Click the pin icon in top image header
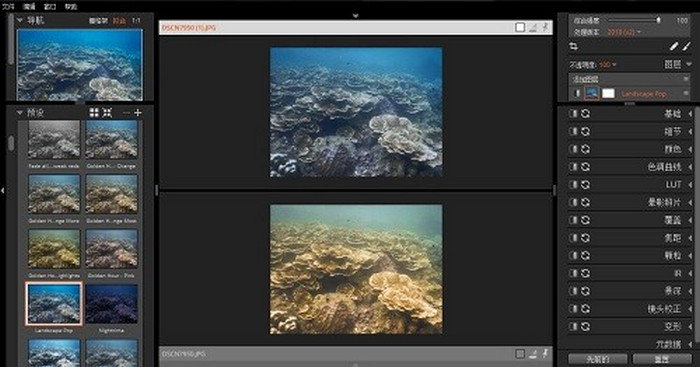 (546, 27)
